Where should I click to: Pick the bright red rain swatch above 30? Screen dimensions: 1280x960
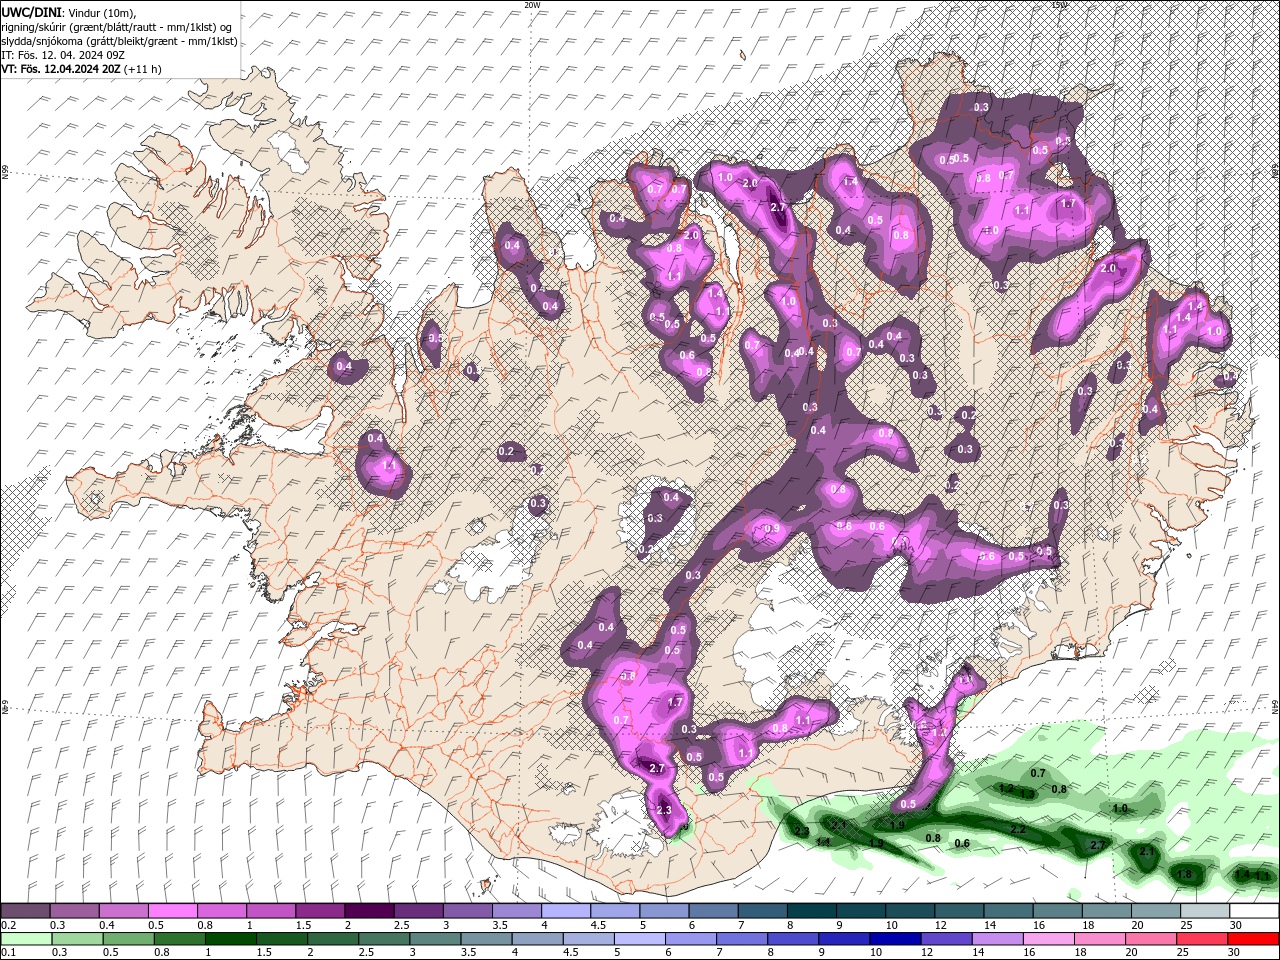pyautogui.click(x=1252, y=939)
